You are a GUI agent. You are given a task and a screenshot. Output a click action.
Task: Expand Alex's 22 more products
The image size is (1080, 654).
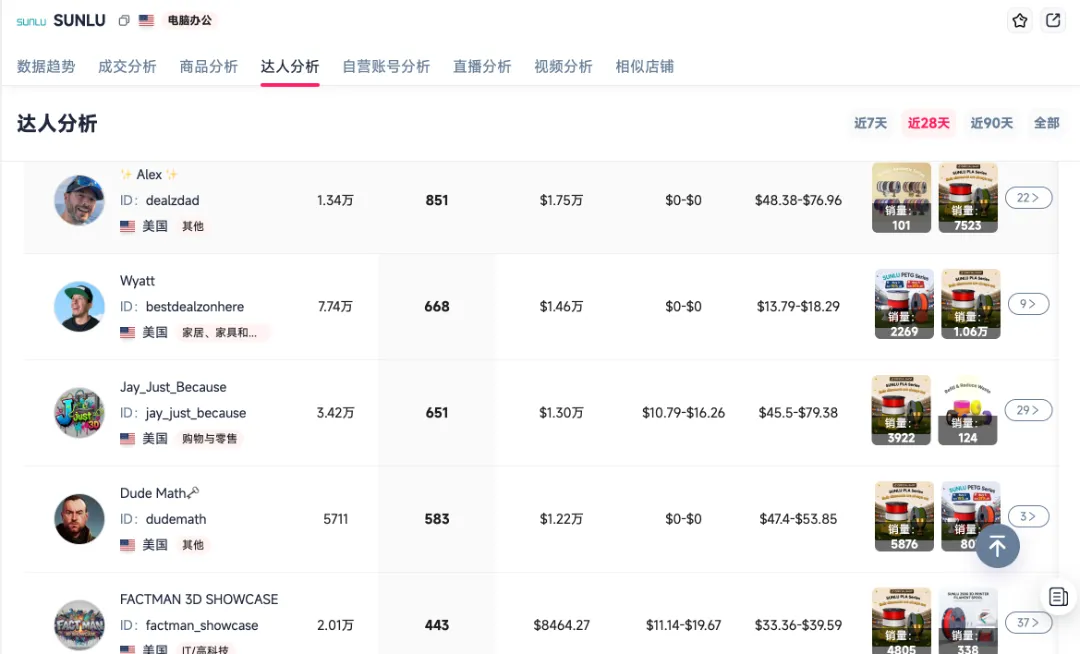coord(1028,198)
